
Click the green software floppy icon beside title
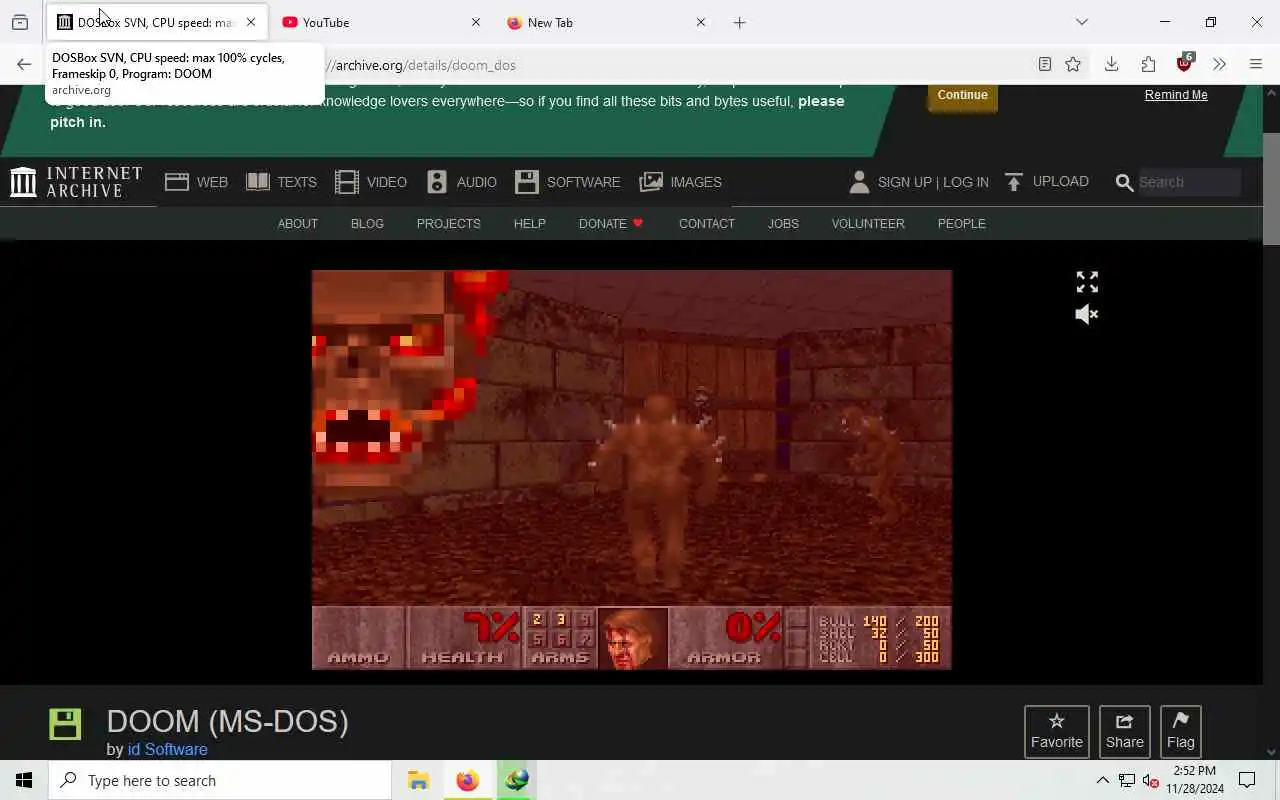point(65,724)
